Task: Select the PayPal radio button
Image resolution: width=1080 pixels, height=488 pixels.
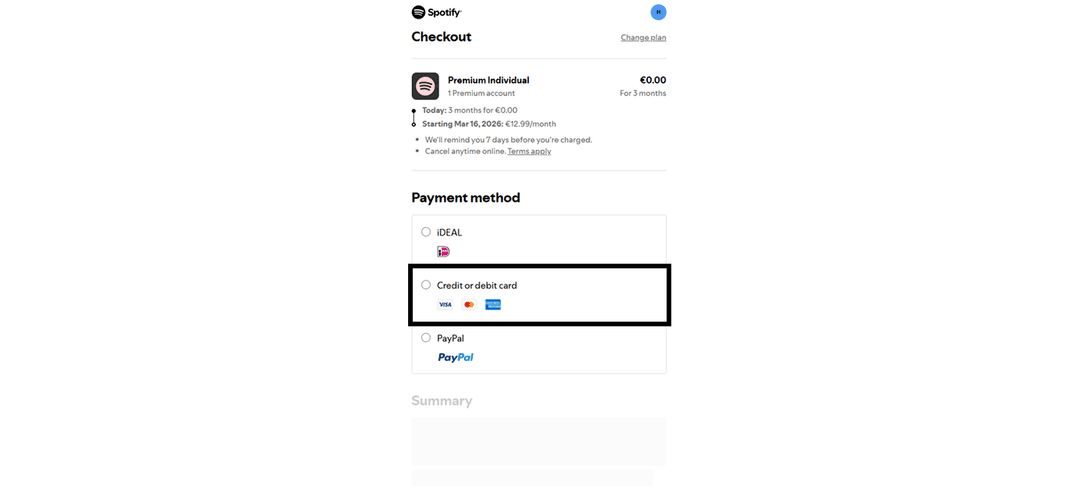Action: coord(426,338)
